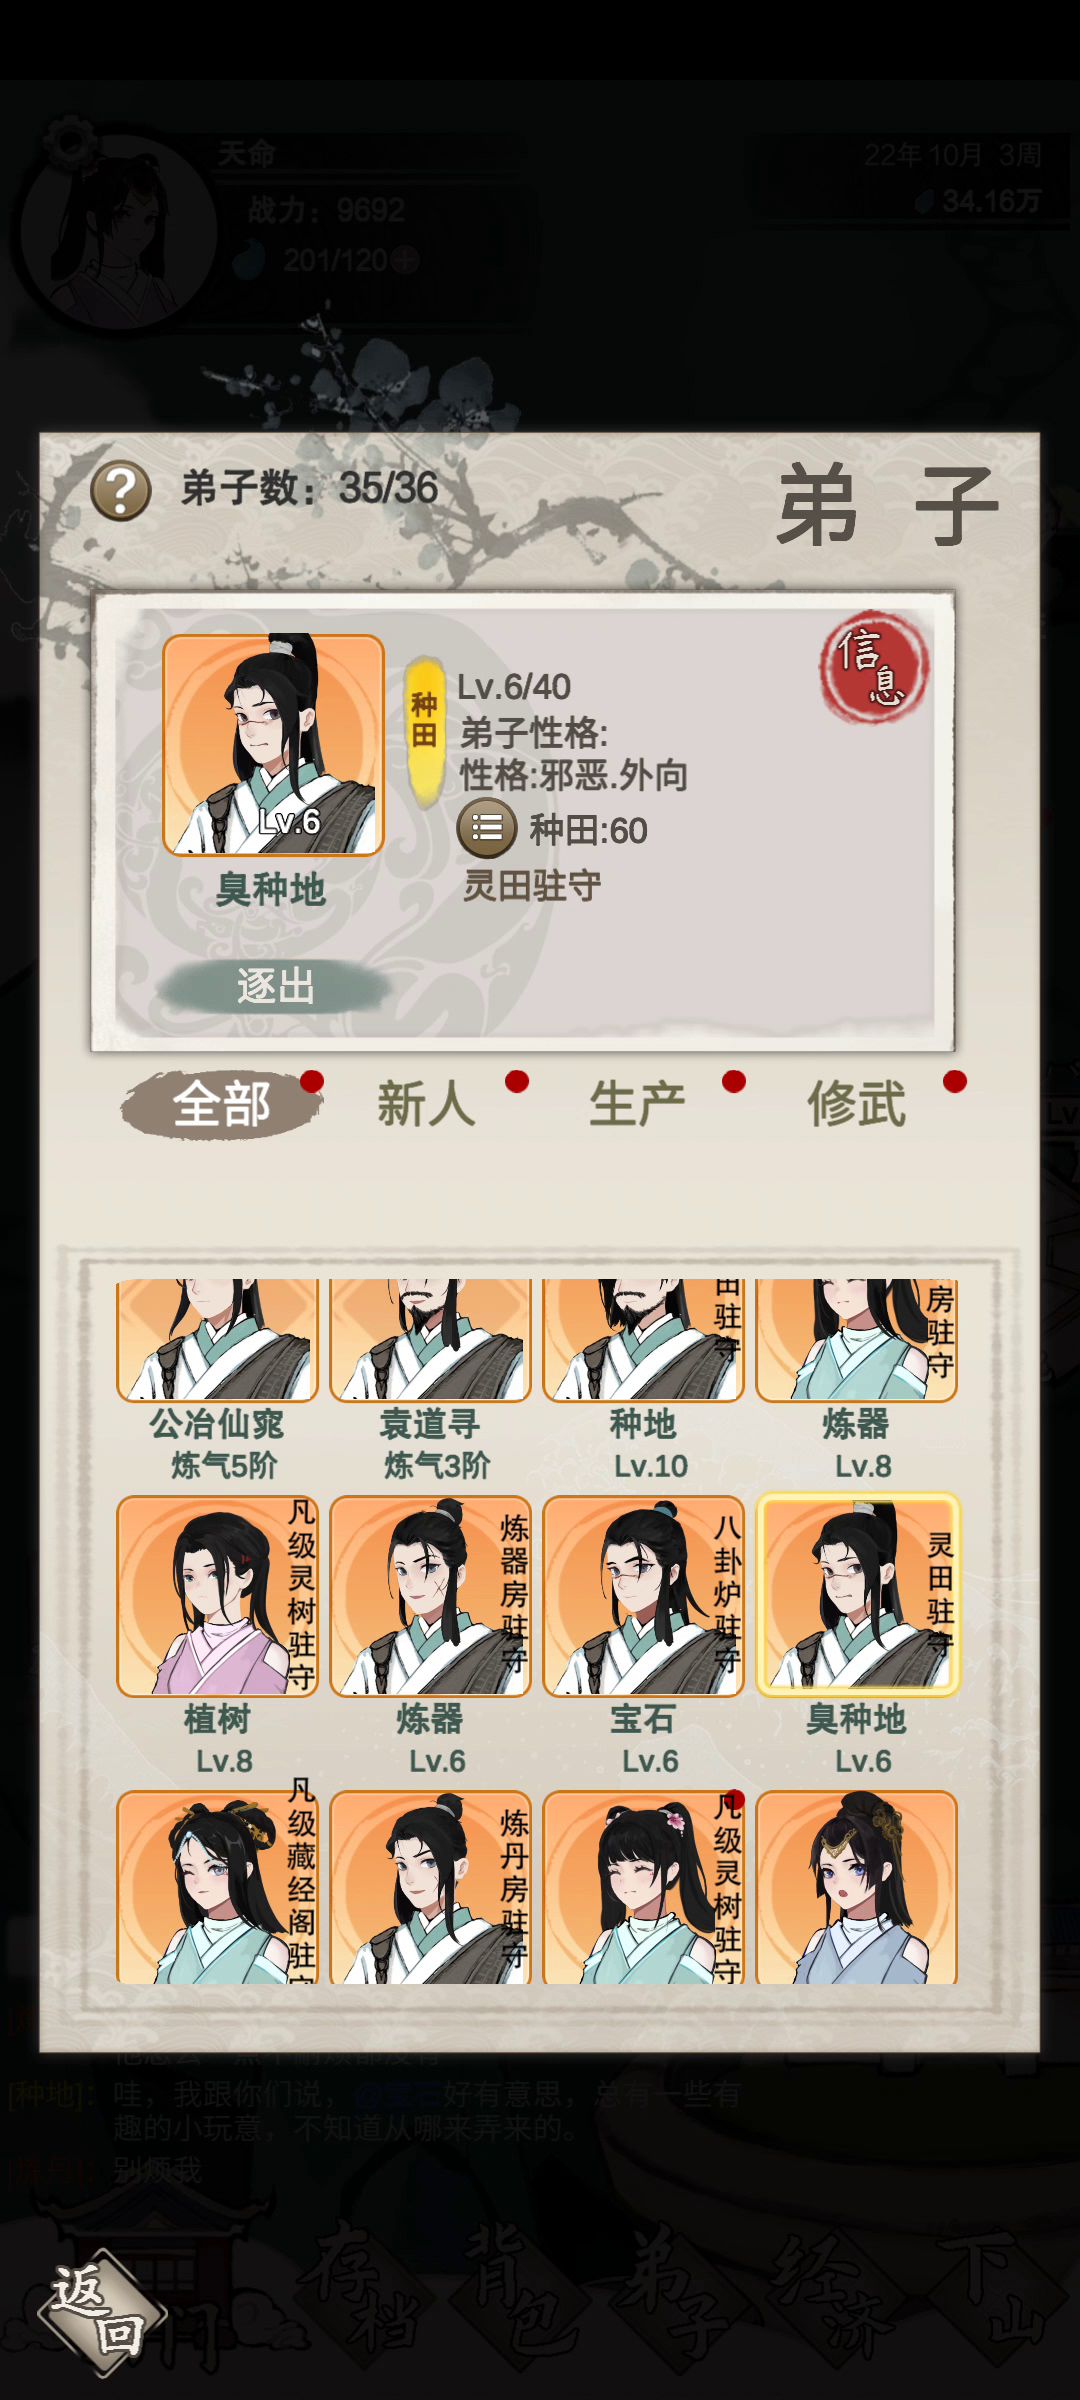This screenshot has height=2400, width=1080.
Task: Open the question mark help icon
Action: (x=121, y=491)
